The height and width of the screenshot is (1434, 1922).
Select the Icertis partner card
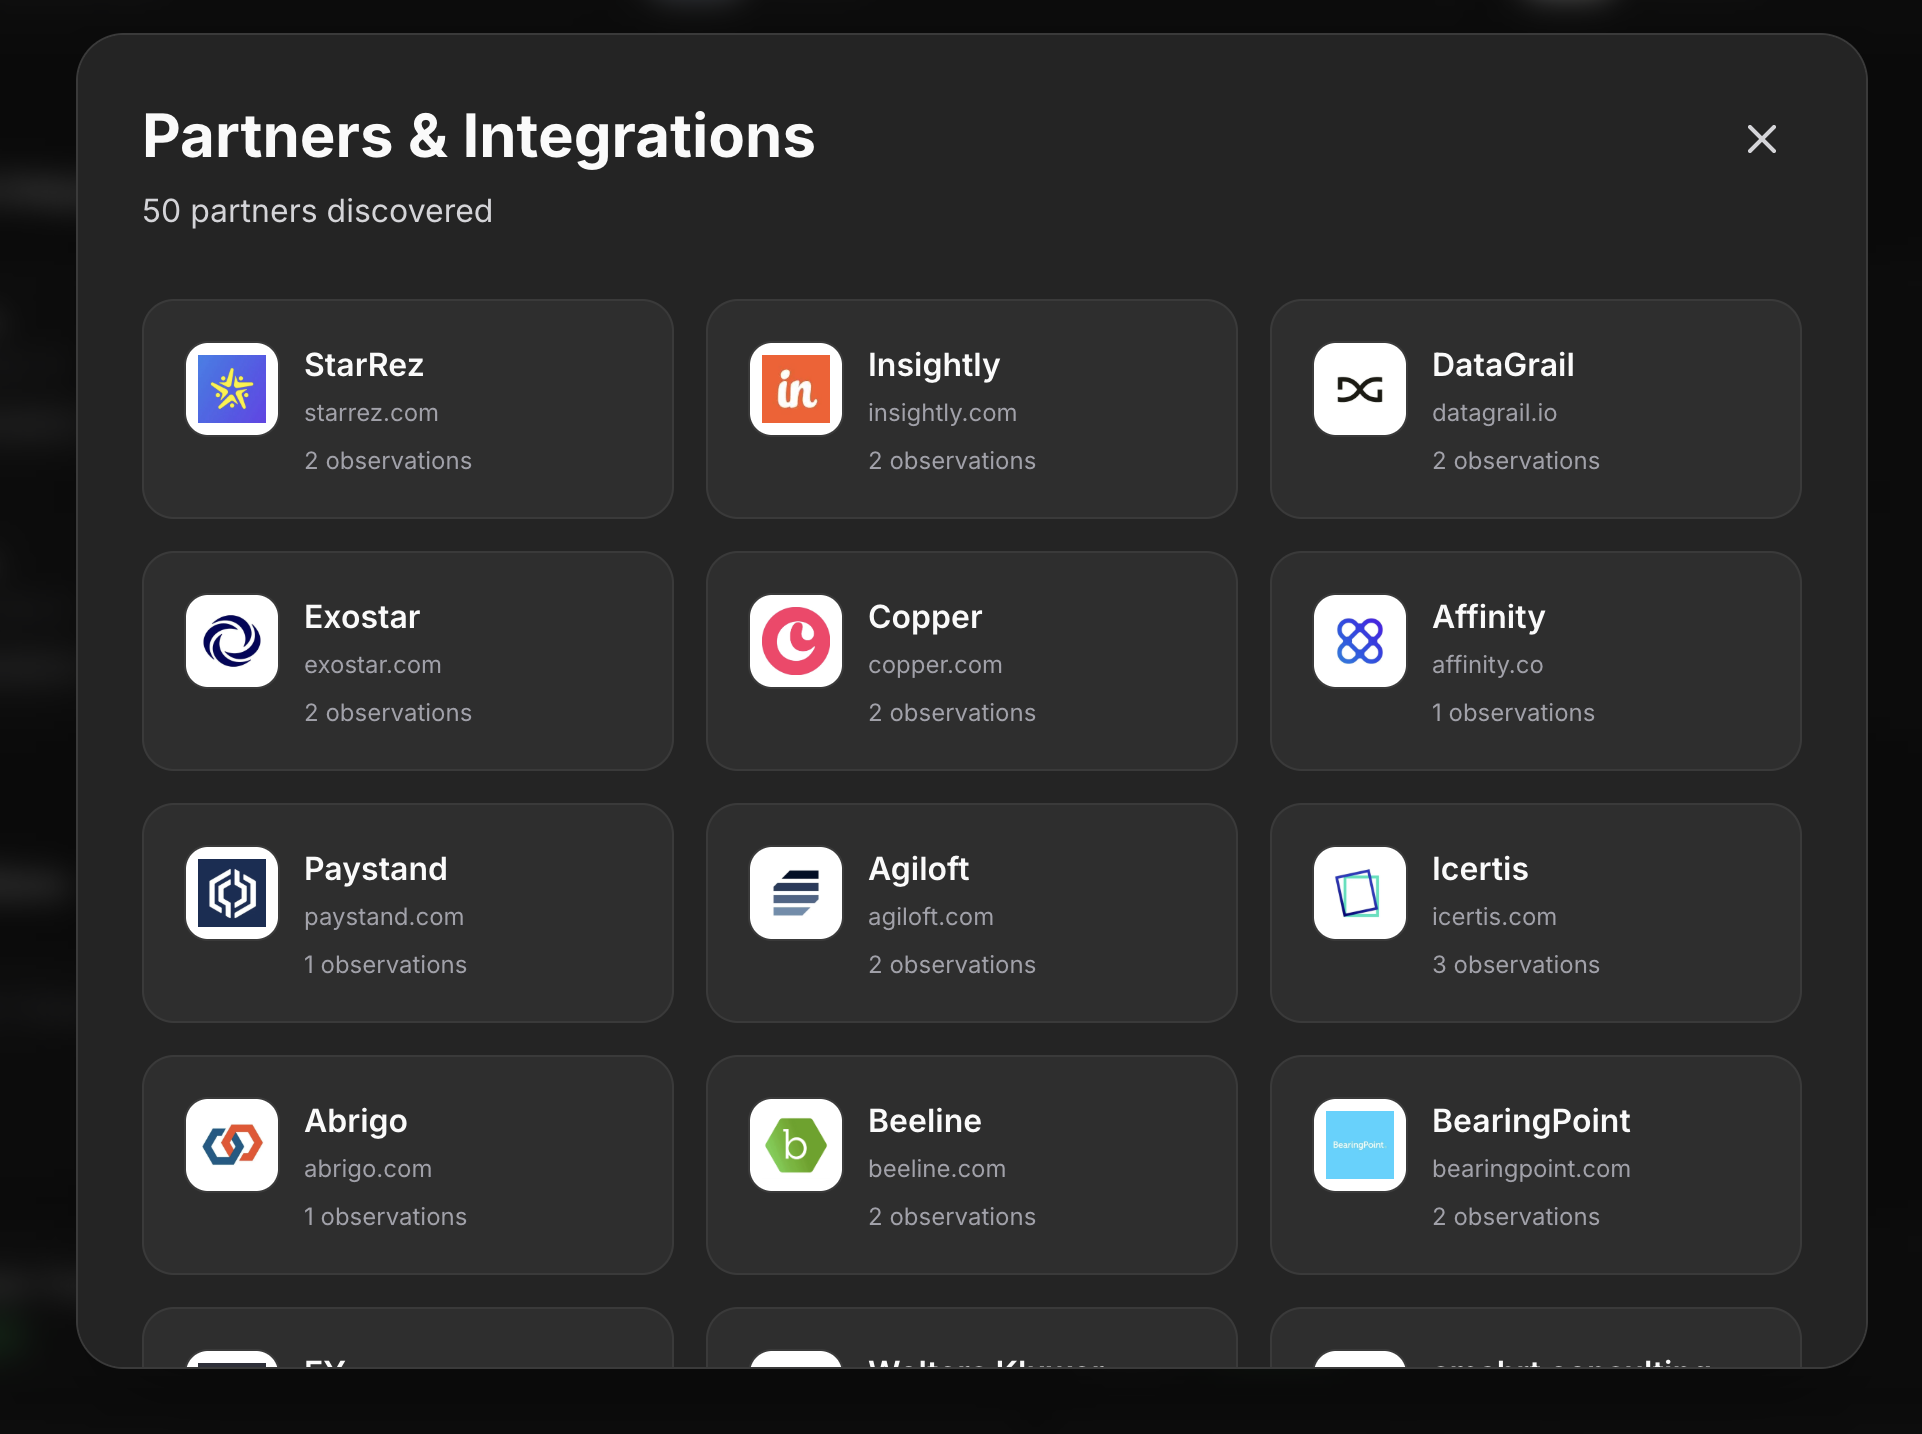coord(1536,913)
